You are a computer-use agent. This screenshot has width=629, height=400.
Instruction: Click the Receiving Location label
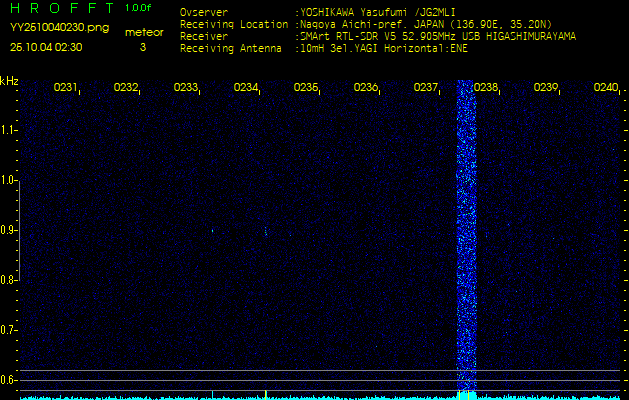pyautogui.click(x=234, y=24)
